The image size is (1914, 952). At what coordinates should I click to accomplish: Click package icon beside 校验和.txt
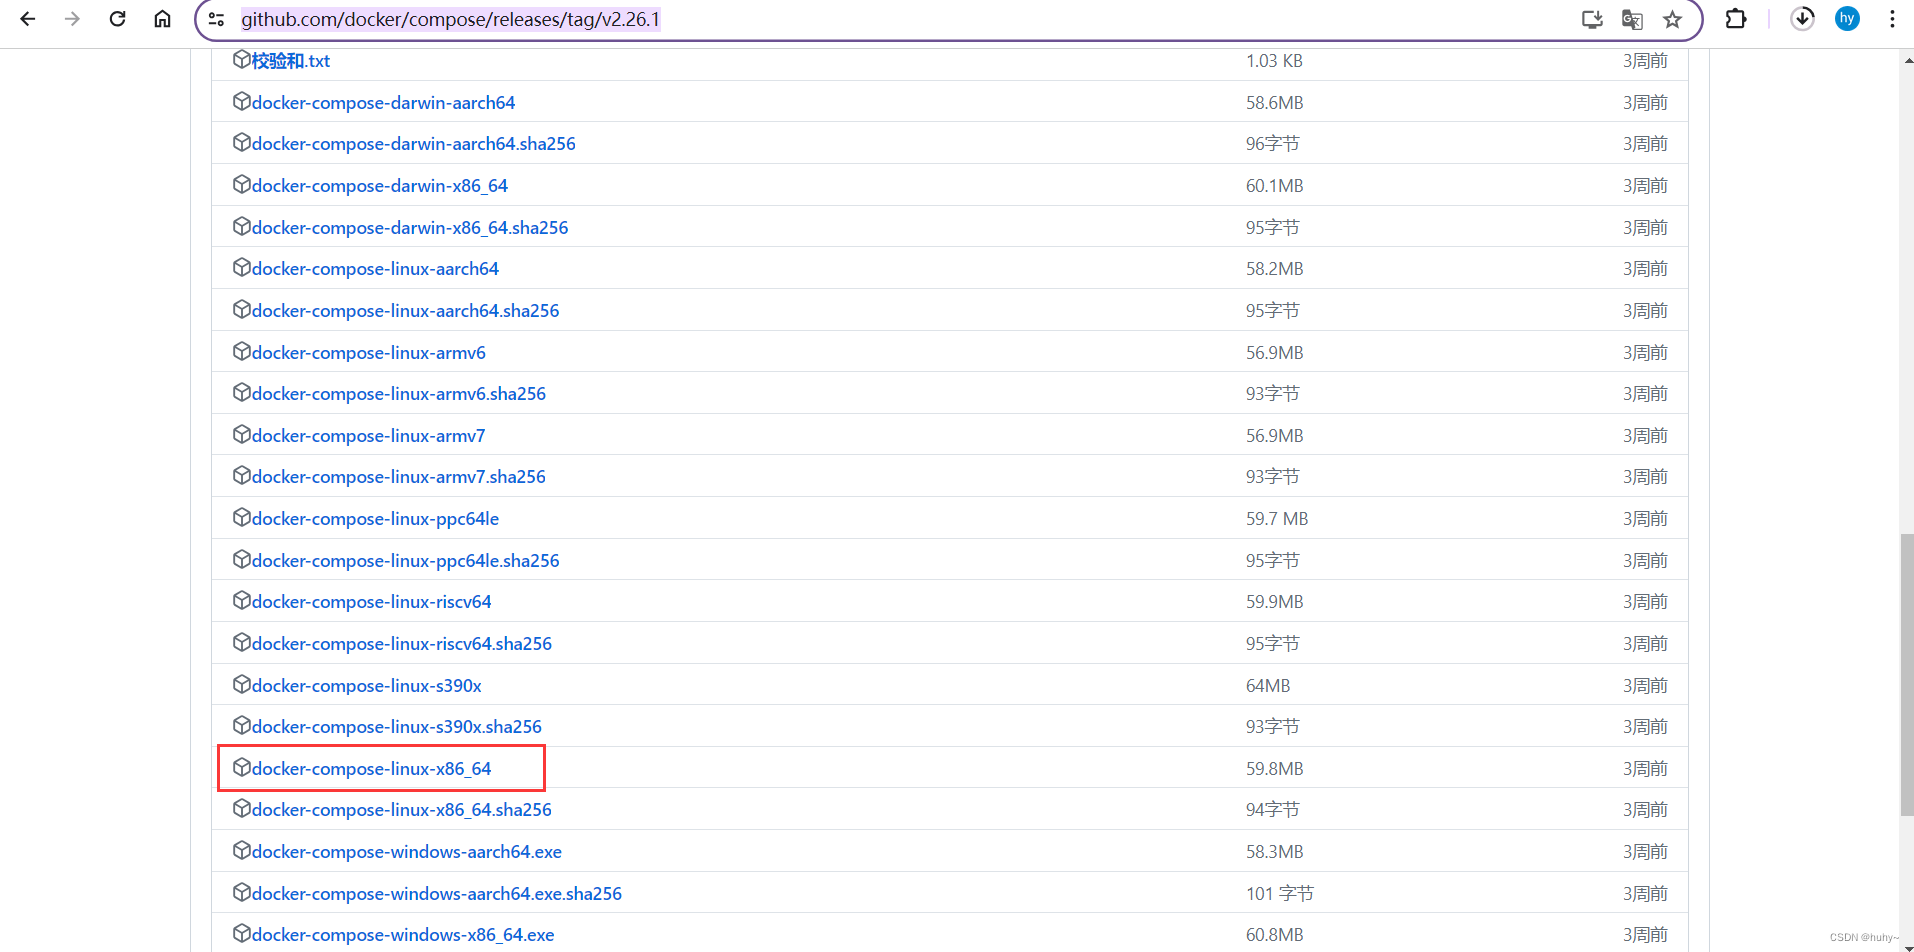click(x=241, y=59)
